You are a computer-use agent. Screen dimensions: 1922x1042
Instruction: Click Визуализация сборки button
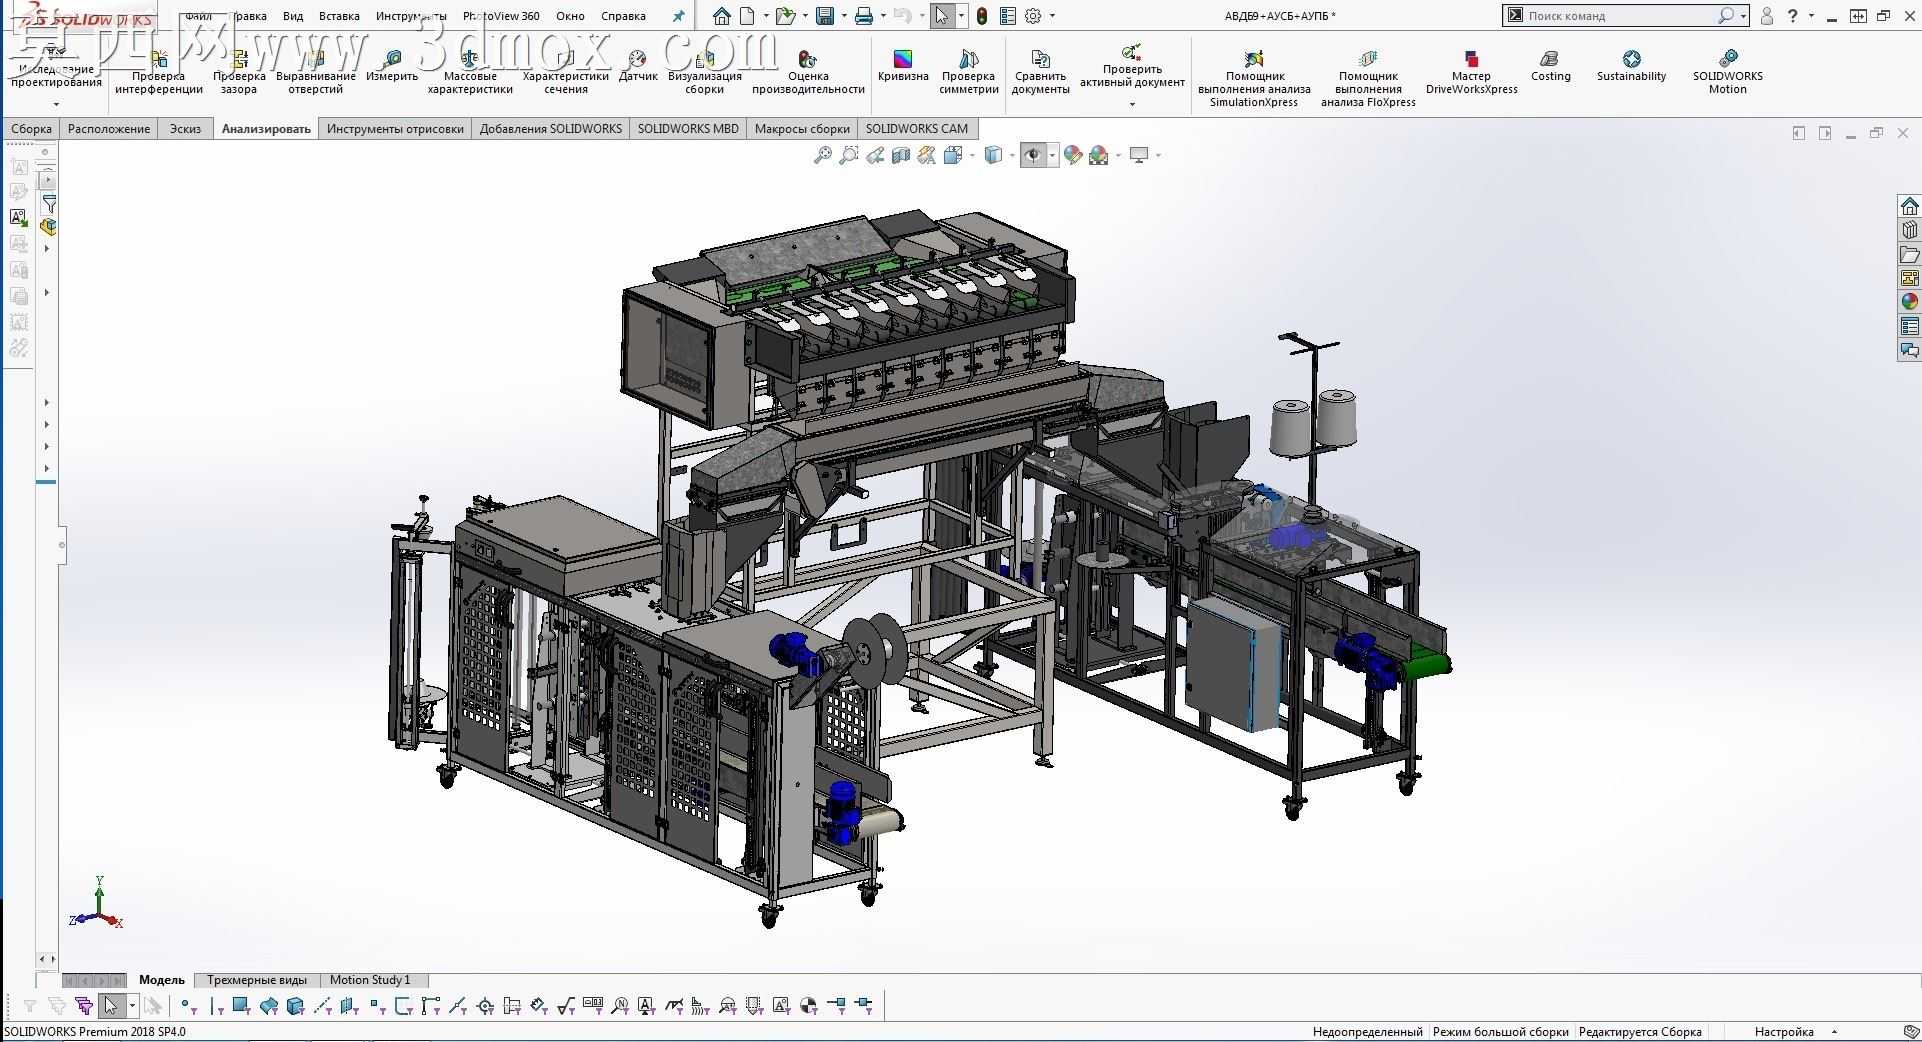coord(705,72)
